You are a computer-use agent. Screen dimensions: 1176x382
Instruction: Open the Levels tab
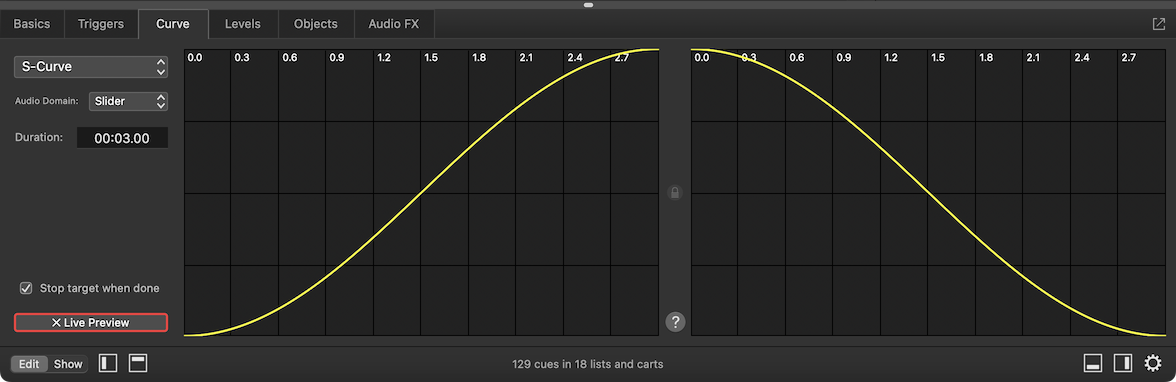[243, 24]
